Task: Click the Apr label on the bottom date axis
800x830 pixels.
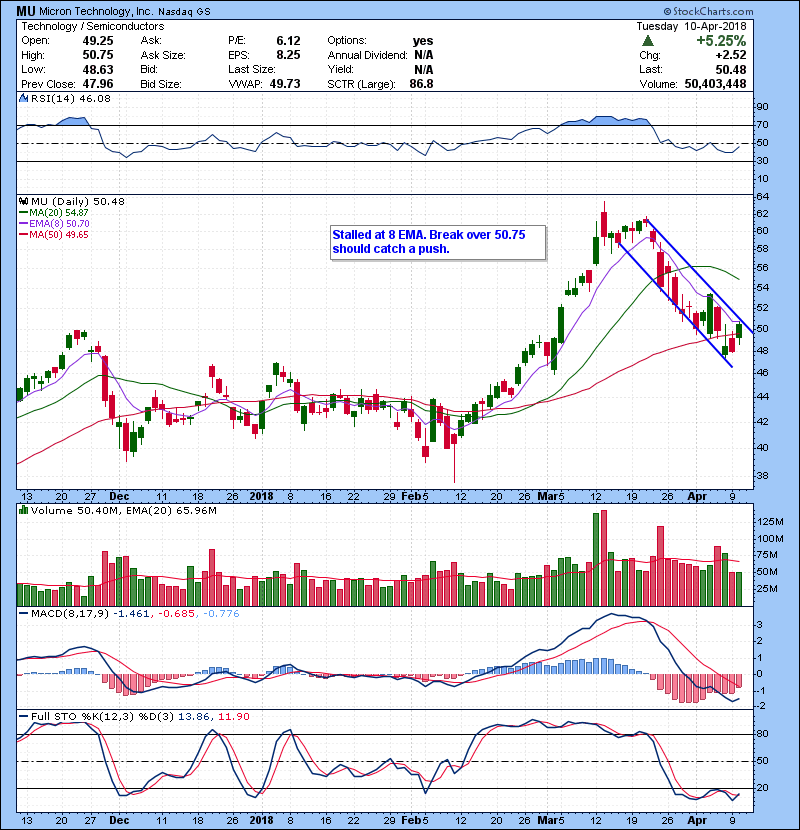Action: tap(697, 820)
